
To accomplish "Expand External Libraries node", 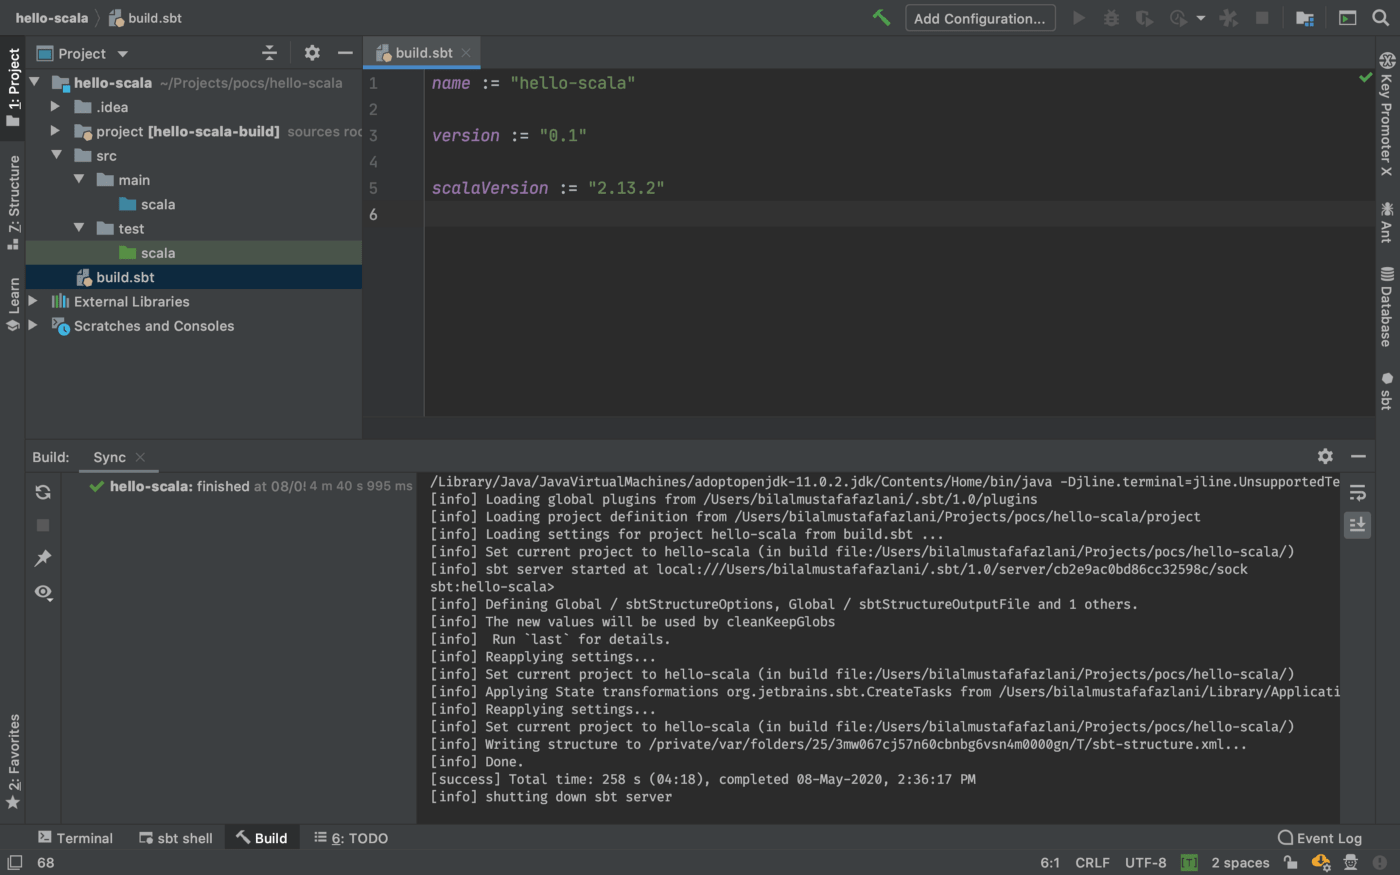I will coord(33,301).
